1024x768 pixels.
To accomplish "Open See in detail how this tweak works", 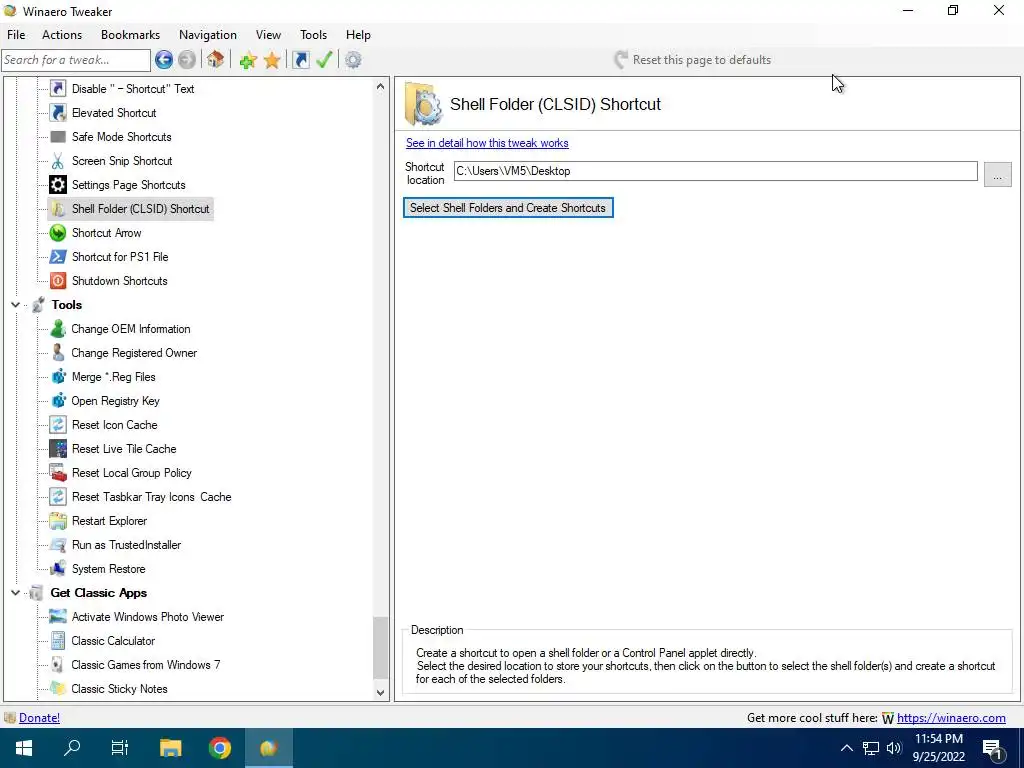I will point(487,143).
